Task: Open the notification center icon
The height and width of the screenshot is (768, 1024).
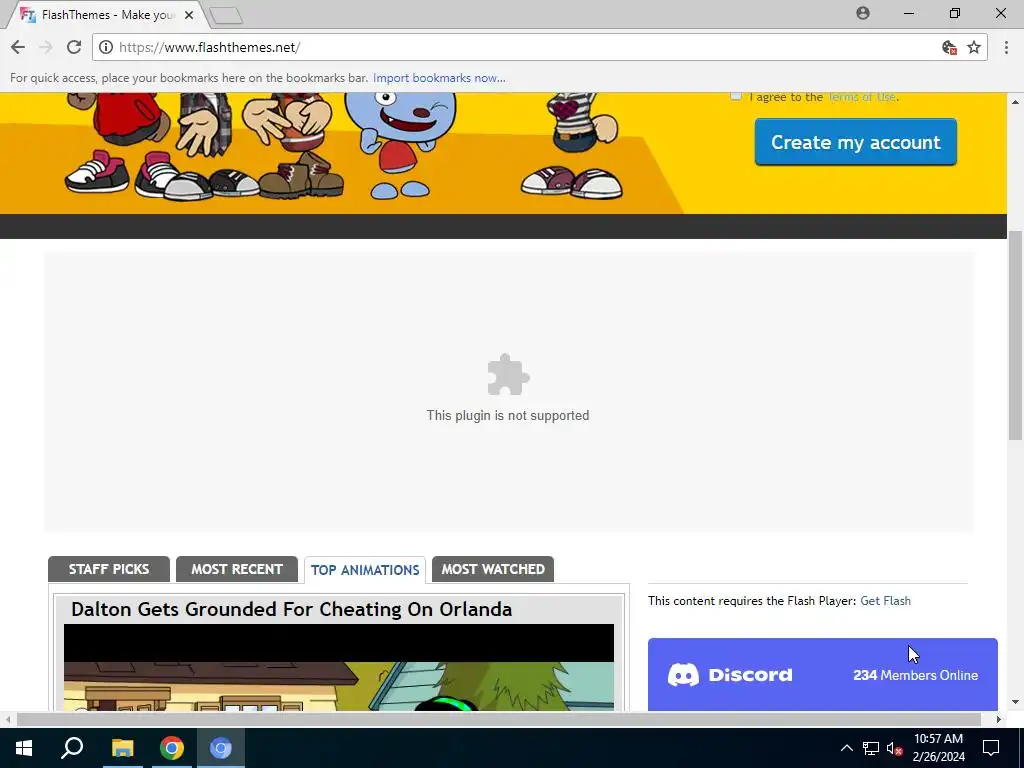Action: (991, 748)
